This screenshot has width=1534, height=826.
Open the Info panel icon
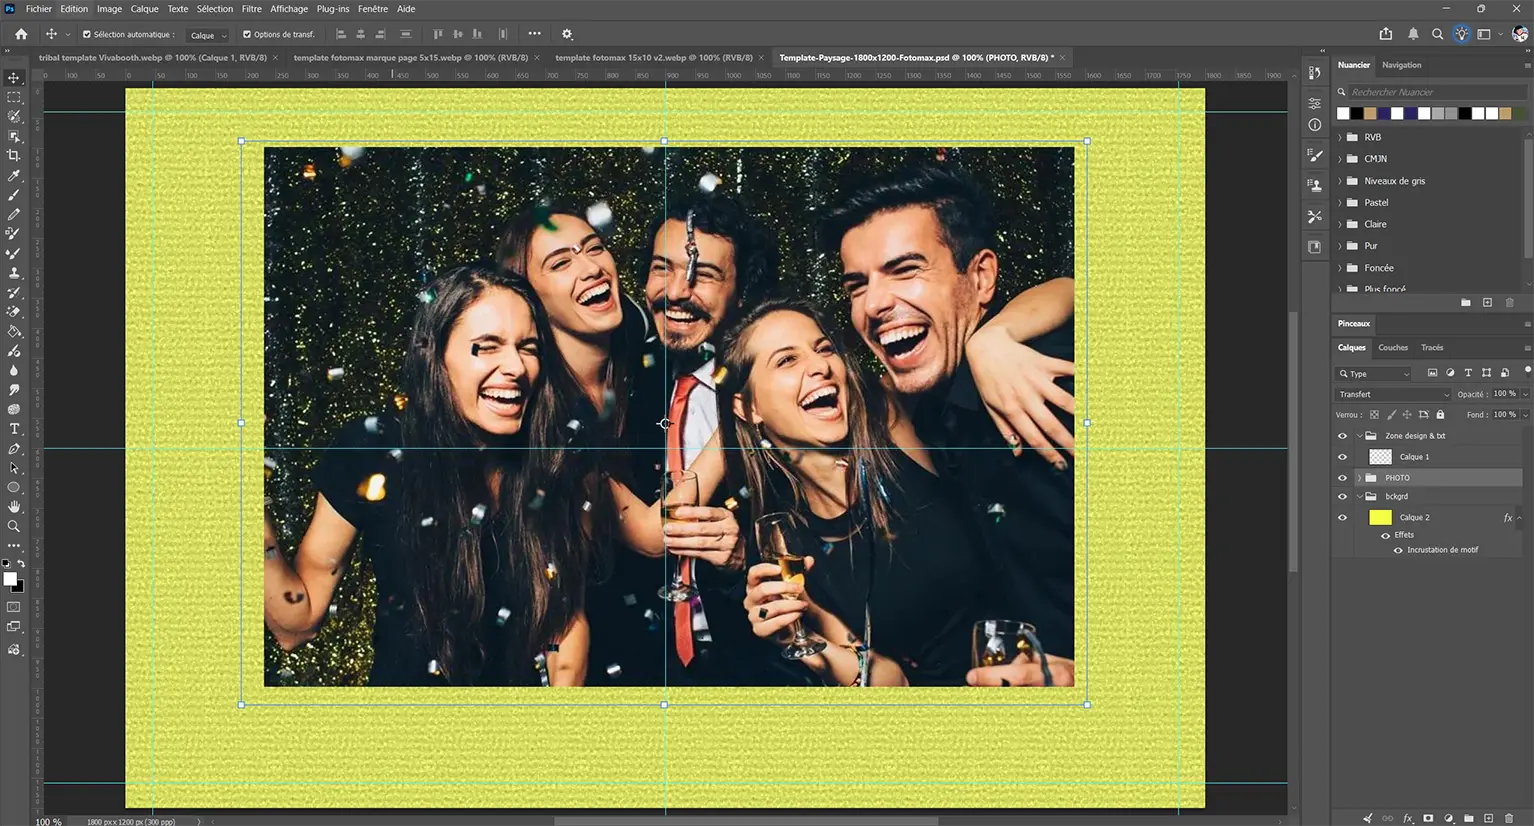[1315, 125]
